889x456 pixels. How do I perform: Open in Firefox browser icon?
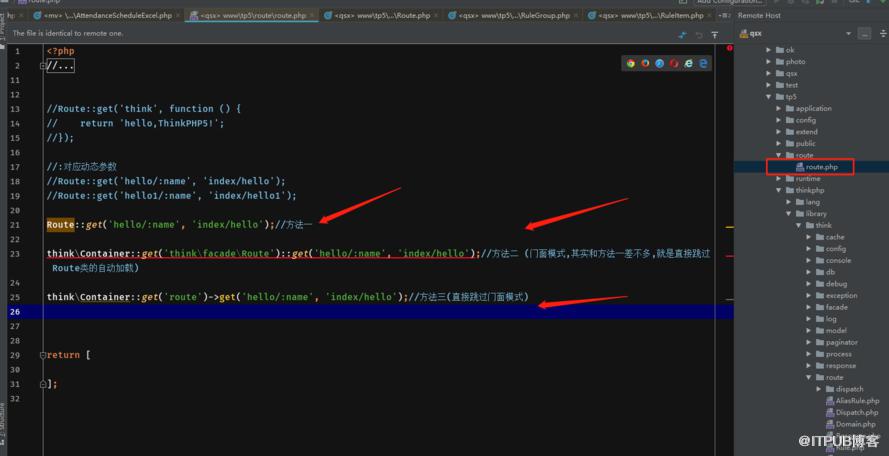coord(645,64)
